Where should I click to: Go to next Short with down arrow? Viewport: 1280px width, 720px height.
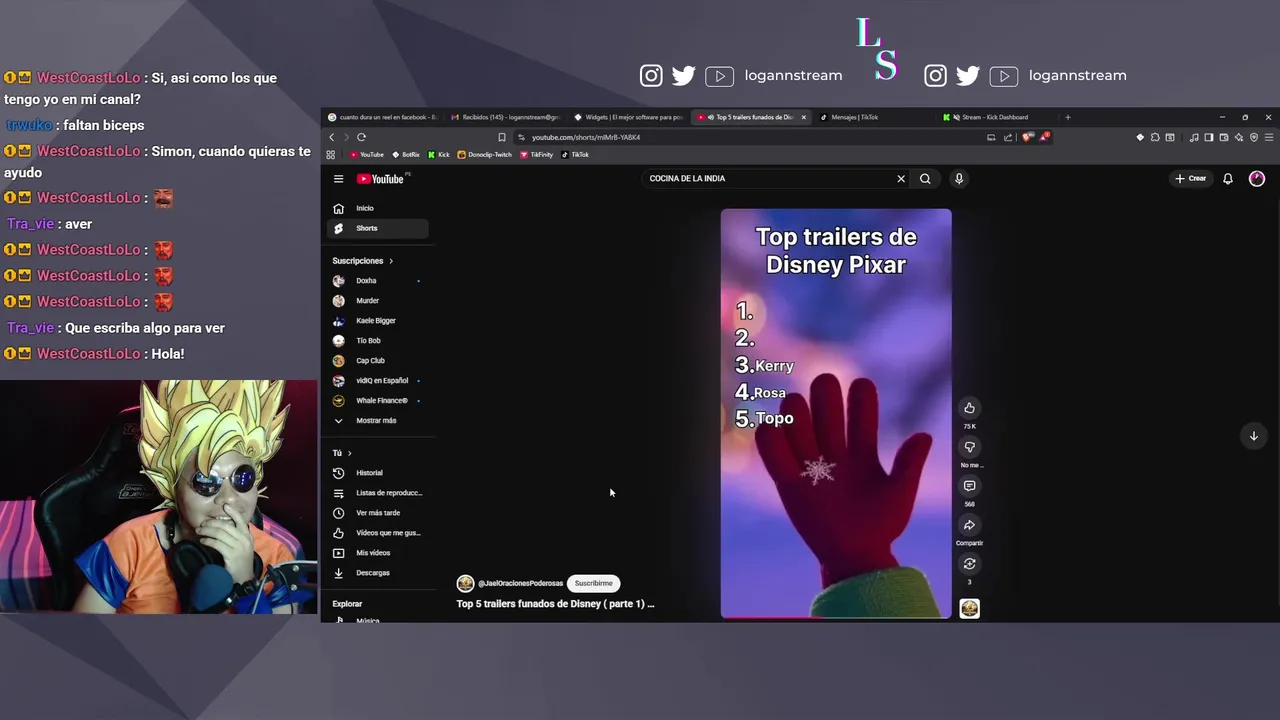point(1253,436)
